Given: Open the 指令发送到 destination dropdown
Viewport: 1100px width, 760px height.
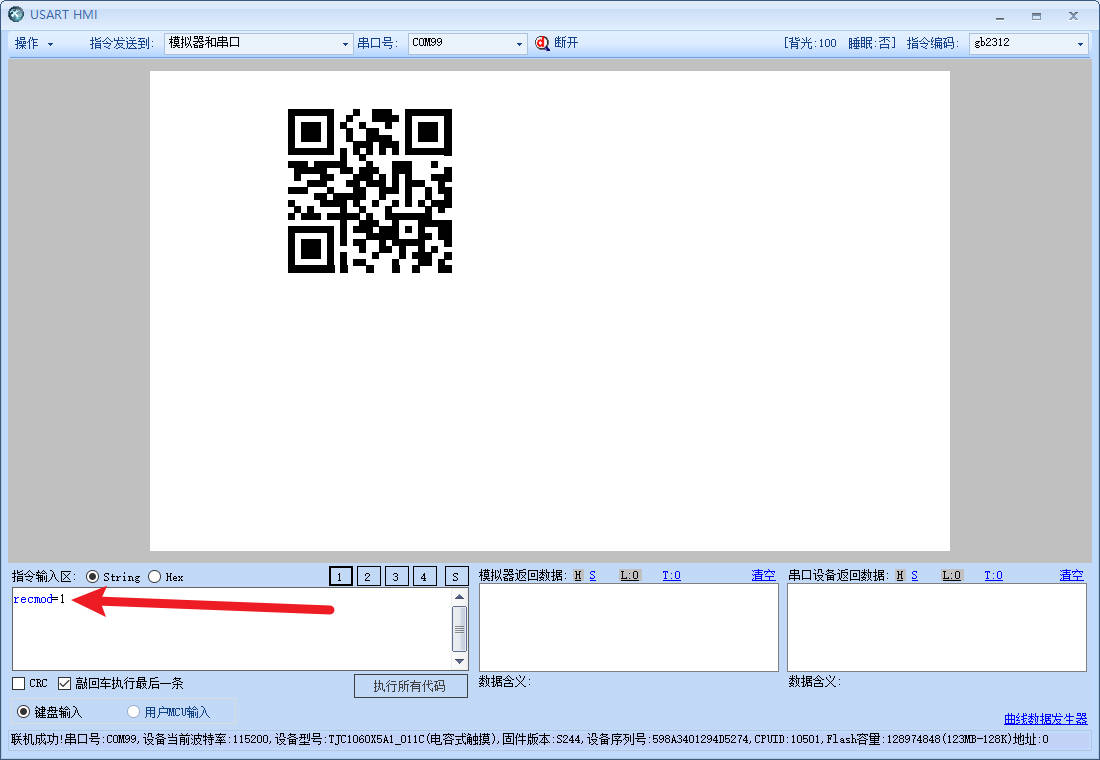Looking at the screenshot, I should (x=344, y=42).
